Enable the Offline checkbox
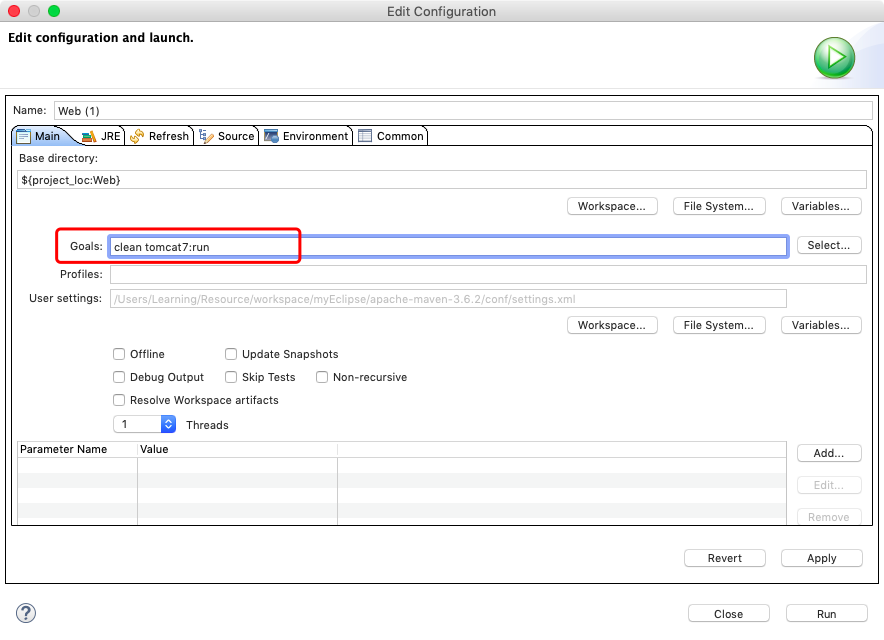The width and height of the screenshot is (884, 640). click(120, 354)
